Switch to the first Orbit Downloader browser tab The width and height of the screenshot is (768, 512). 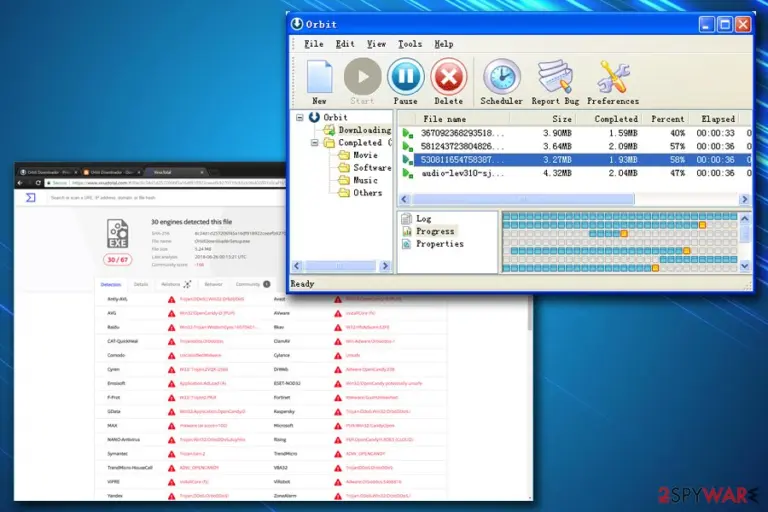[x=48, y=172]
